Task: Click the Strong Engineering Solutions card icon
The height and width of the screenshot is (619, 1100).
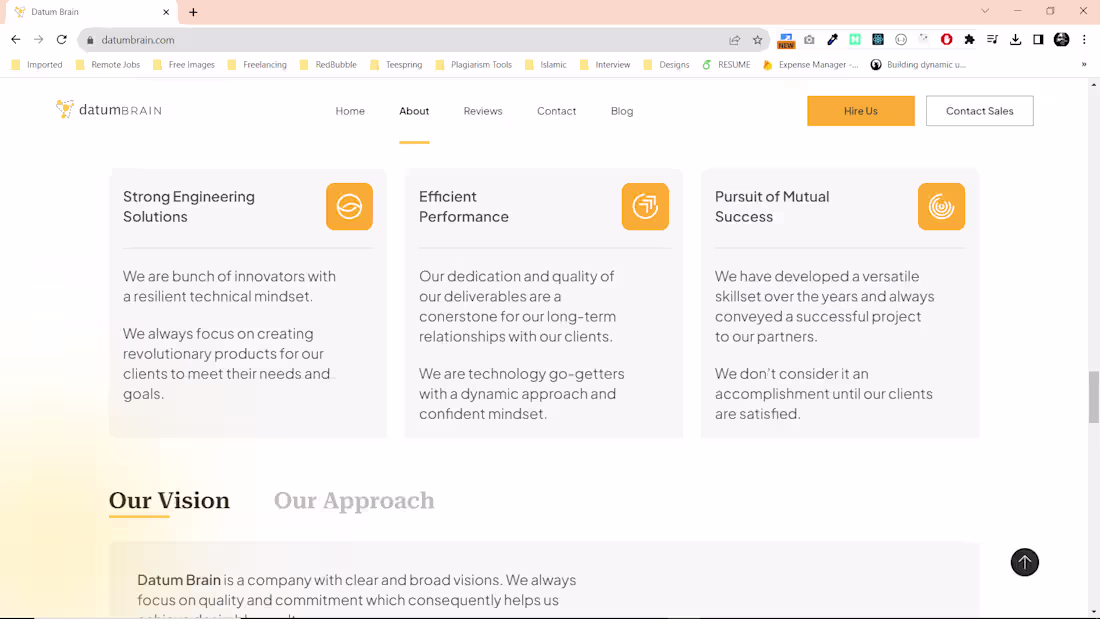Action: [349, 206]
